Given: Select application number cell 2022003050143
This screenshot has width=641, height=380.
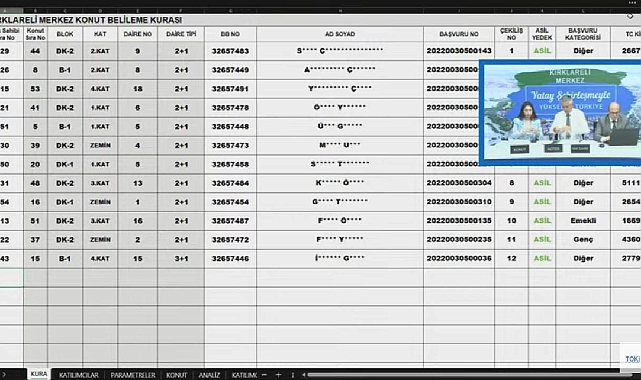Looking at the screenshot, I should tap(459, 51).
